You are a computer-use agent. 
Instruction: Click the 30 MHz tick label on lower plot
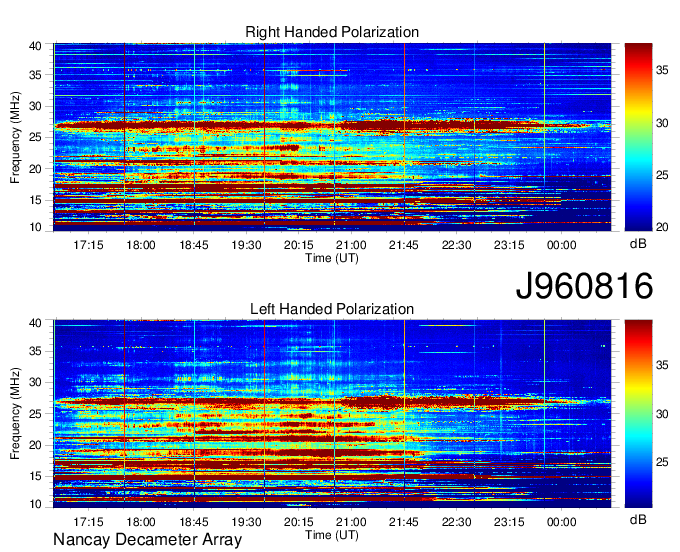click(35, 382)
